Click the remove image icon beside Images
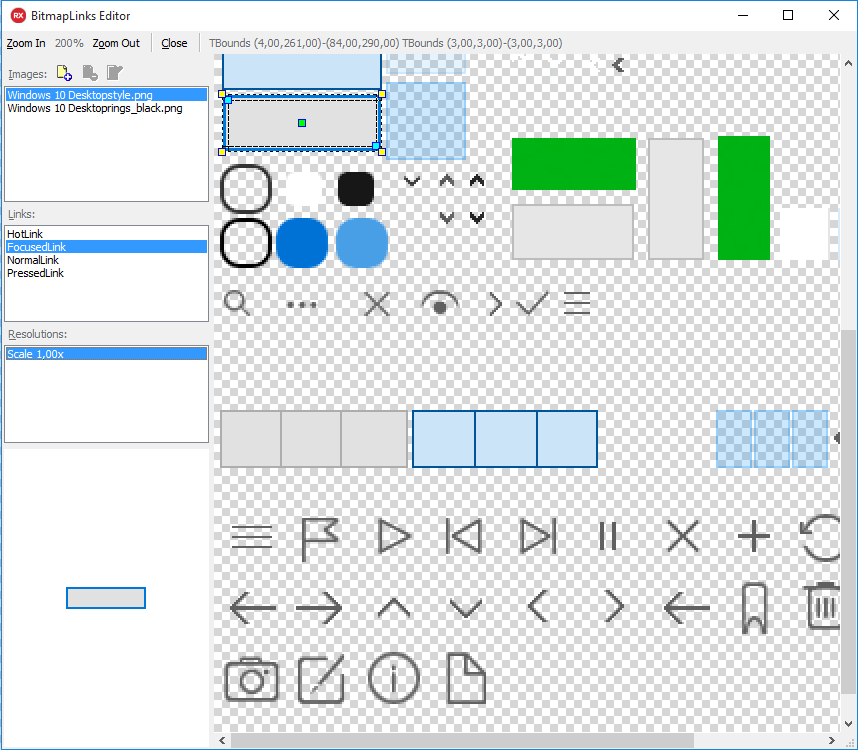 (x=90, y=73)
